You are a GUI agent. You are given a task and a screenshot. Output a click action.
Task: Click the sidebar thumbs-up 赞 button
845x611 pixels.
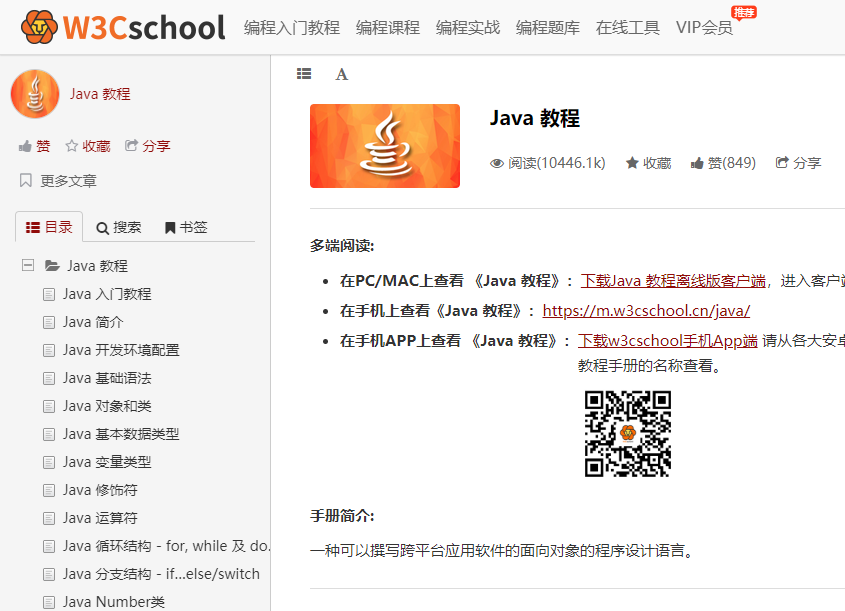point(34,146)
